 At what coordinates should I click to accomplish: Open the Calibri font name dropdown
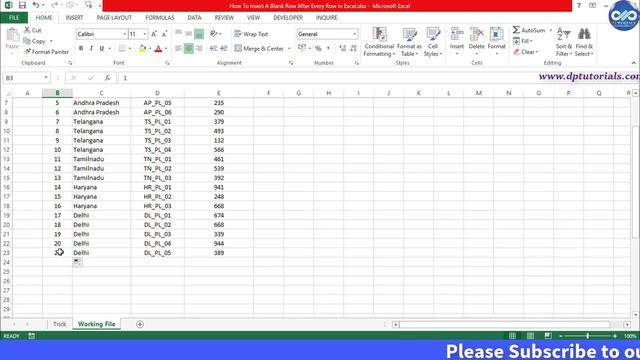point(124,34)
